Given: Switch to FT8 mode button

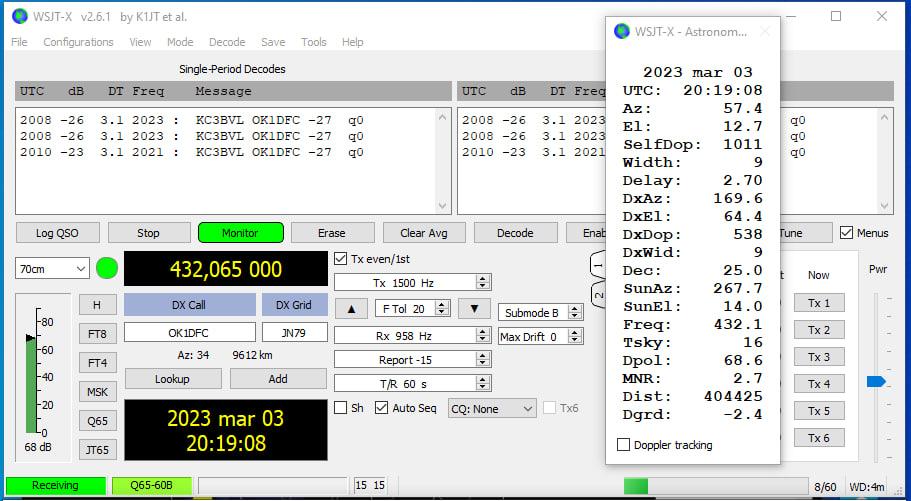Looking at the screenshot, I should coord(98,334).
